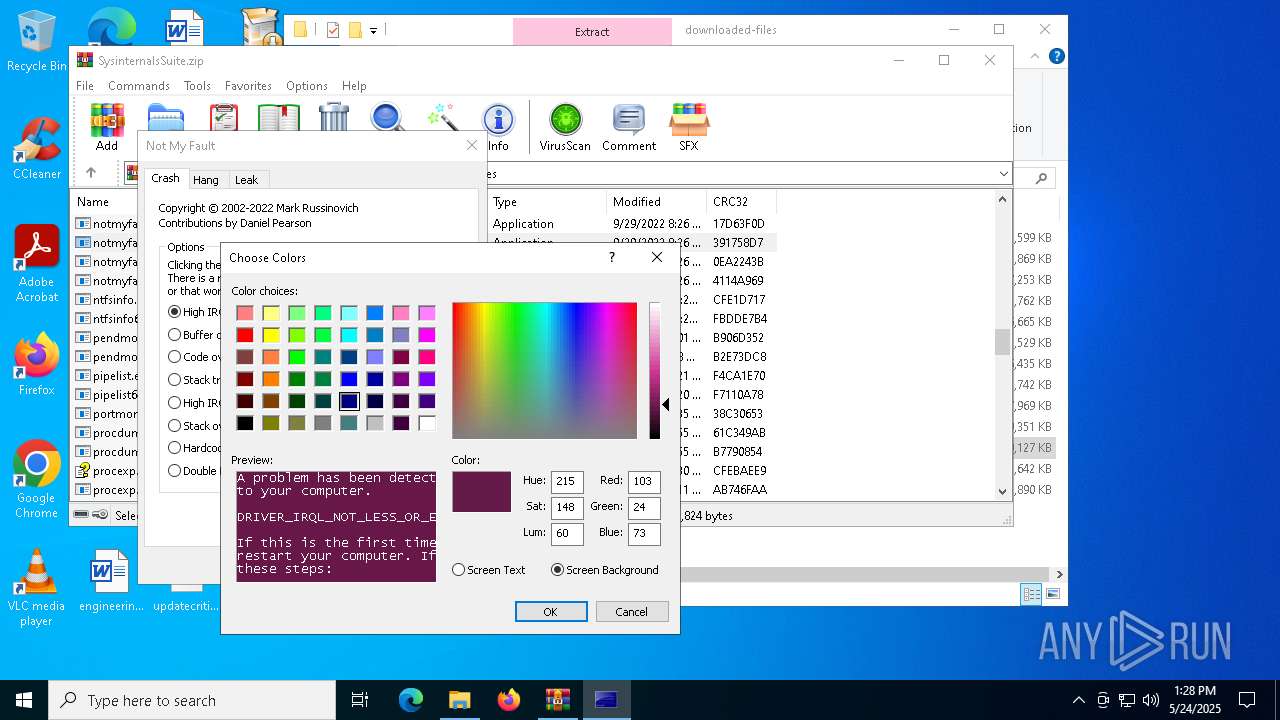Pick the white color swatch
1280x720 pixels.
click(427, 423)
